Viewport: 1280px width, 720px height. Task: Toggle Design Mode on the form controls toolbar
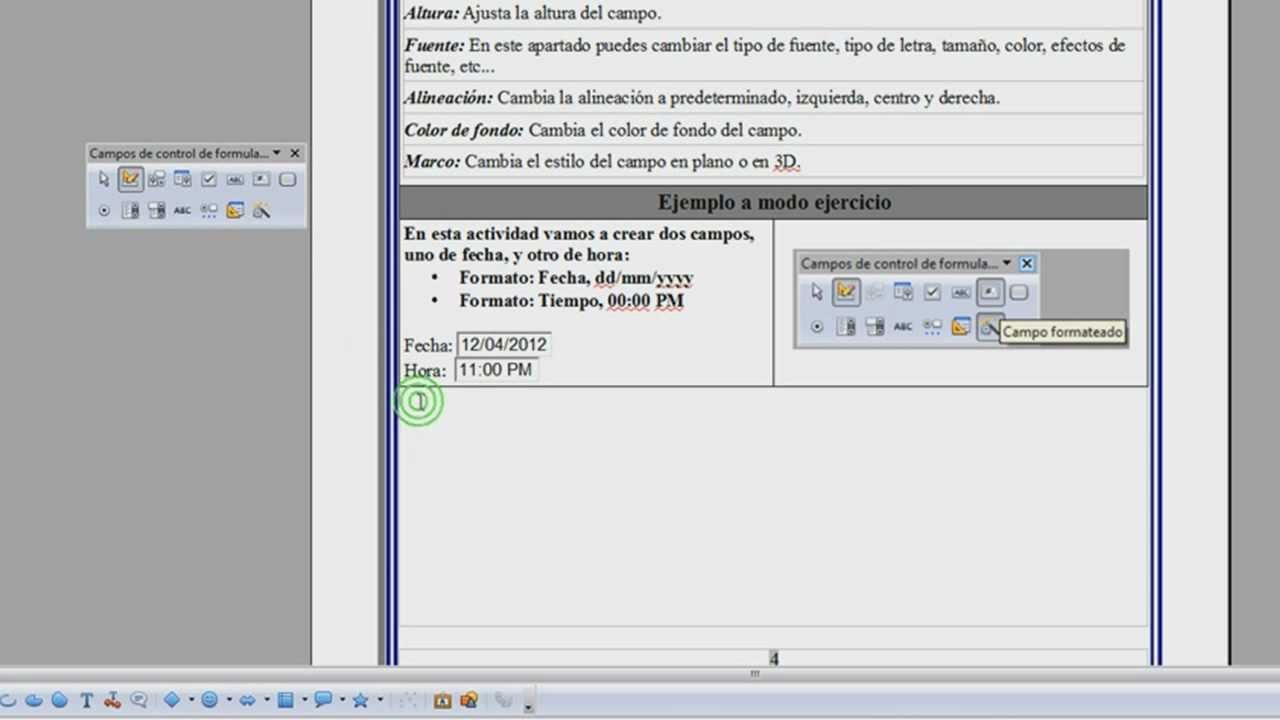pos(130,180)
